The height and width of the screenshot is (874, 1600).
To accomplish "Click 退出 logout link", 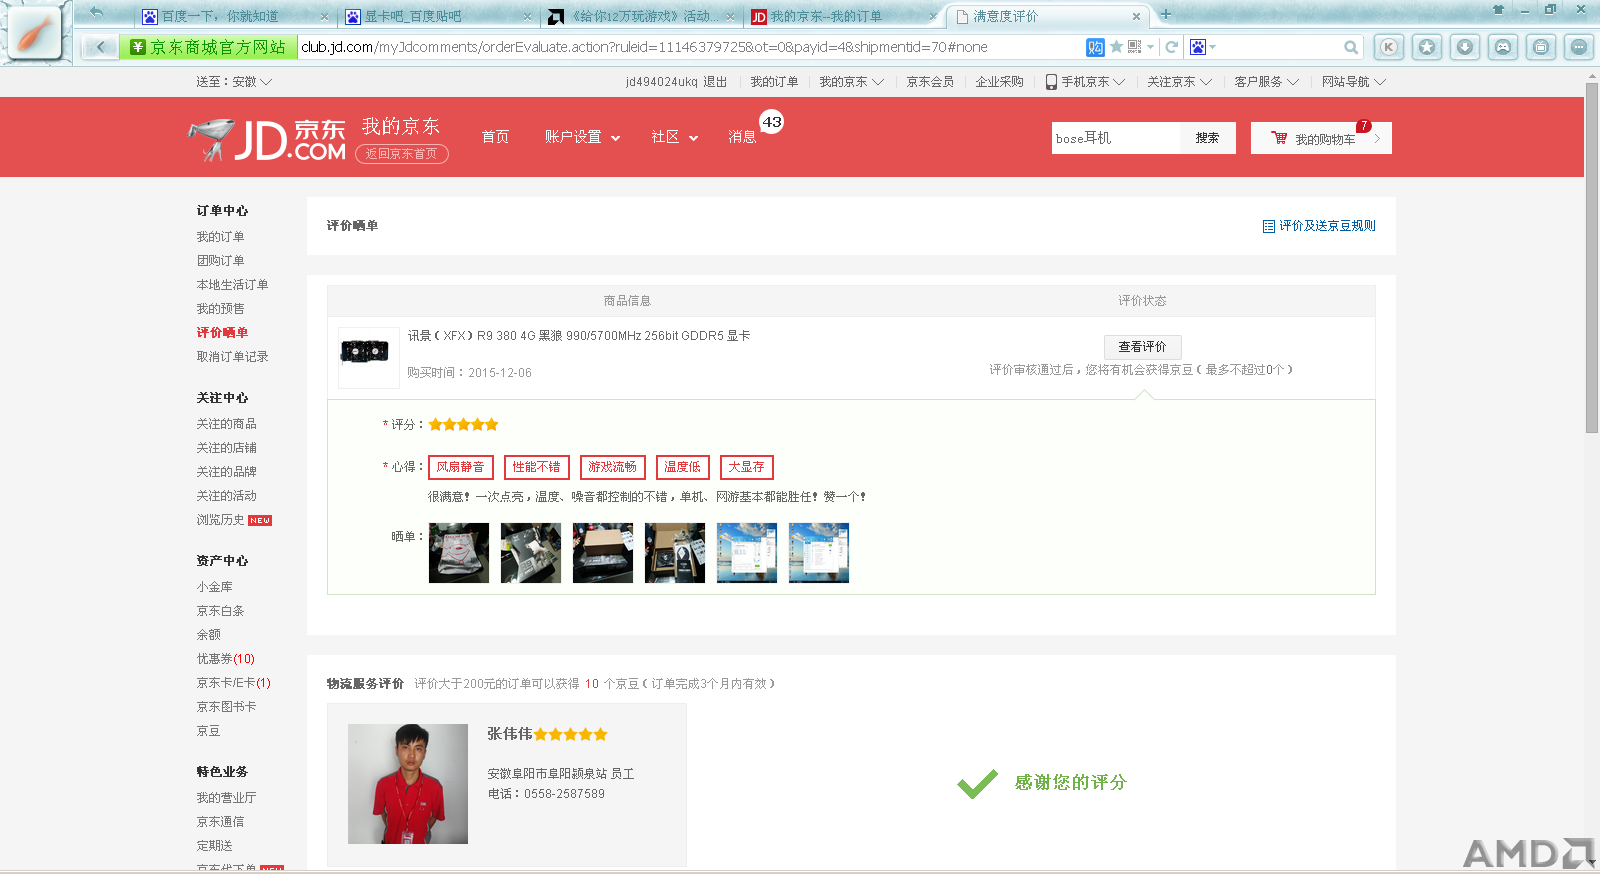I will [715, 82].
